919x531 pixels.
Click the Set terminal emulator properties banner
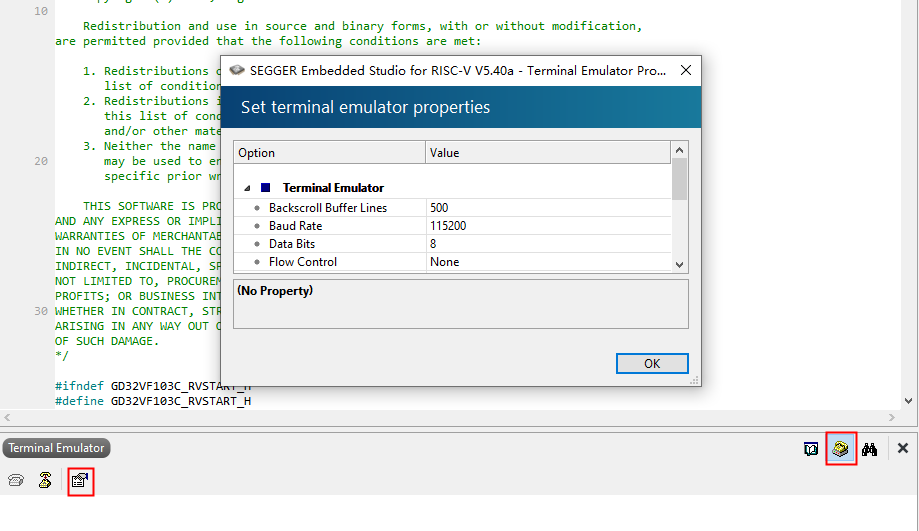[461, 107]
